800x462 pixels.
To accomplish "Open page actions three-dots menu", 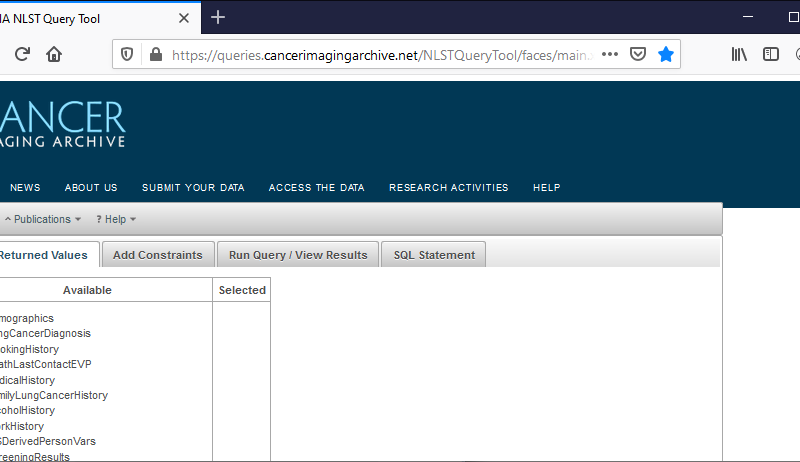I will pyautogui.click(x=610, y=54).
